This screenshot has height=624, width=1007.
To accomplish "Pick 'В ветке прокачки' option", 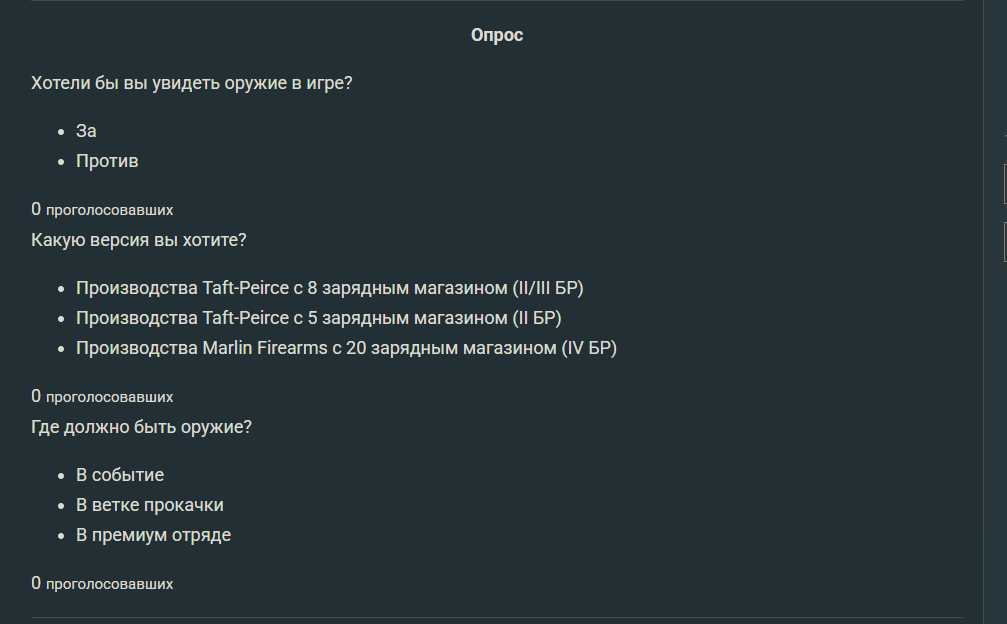I will (x=149, y=505).
